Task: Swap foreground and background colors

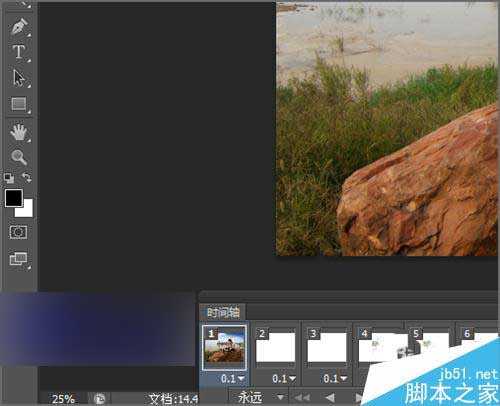Action: [27, 177]
